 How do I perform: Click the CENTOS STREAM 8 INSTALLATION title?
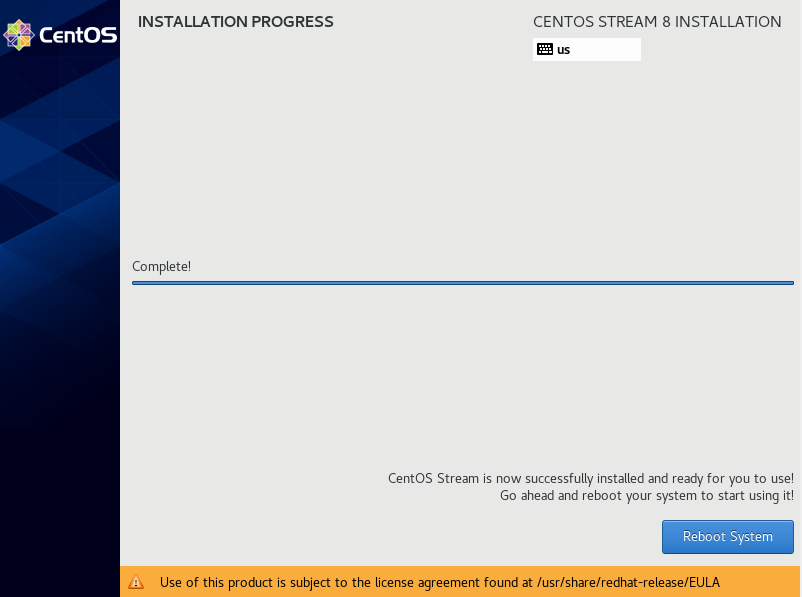pyautogui.click(x=657, y=22)
